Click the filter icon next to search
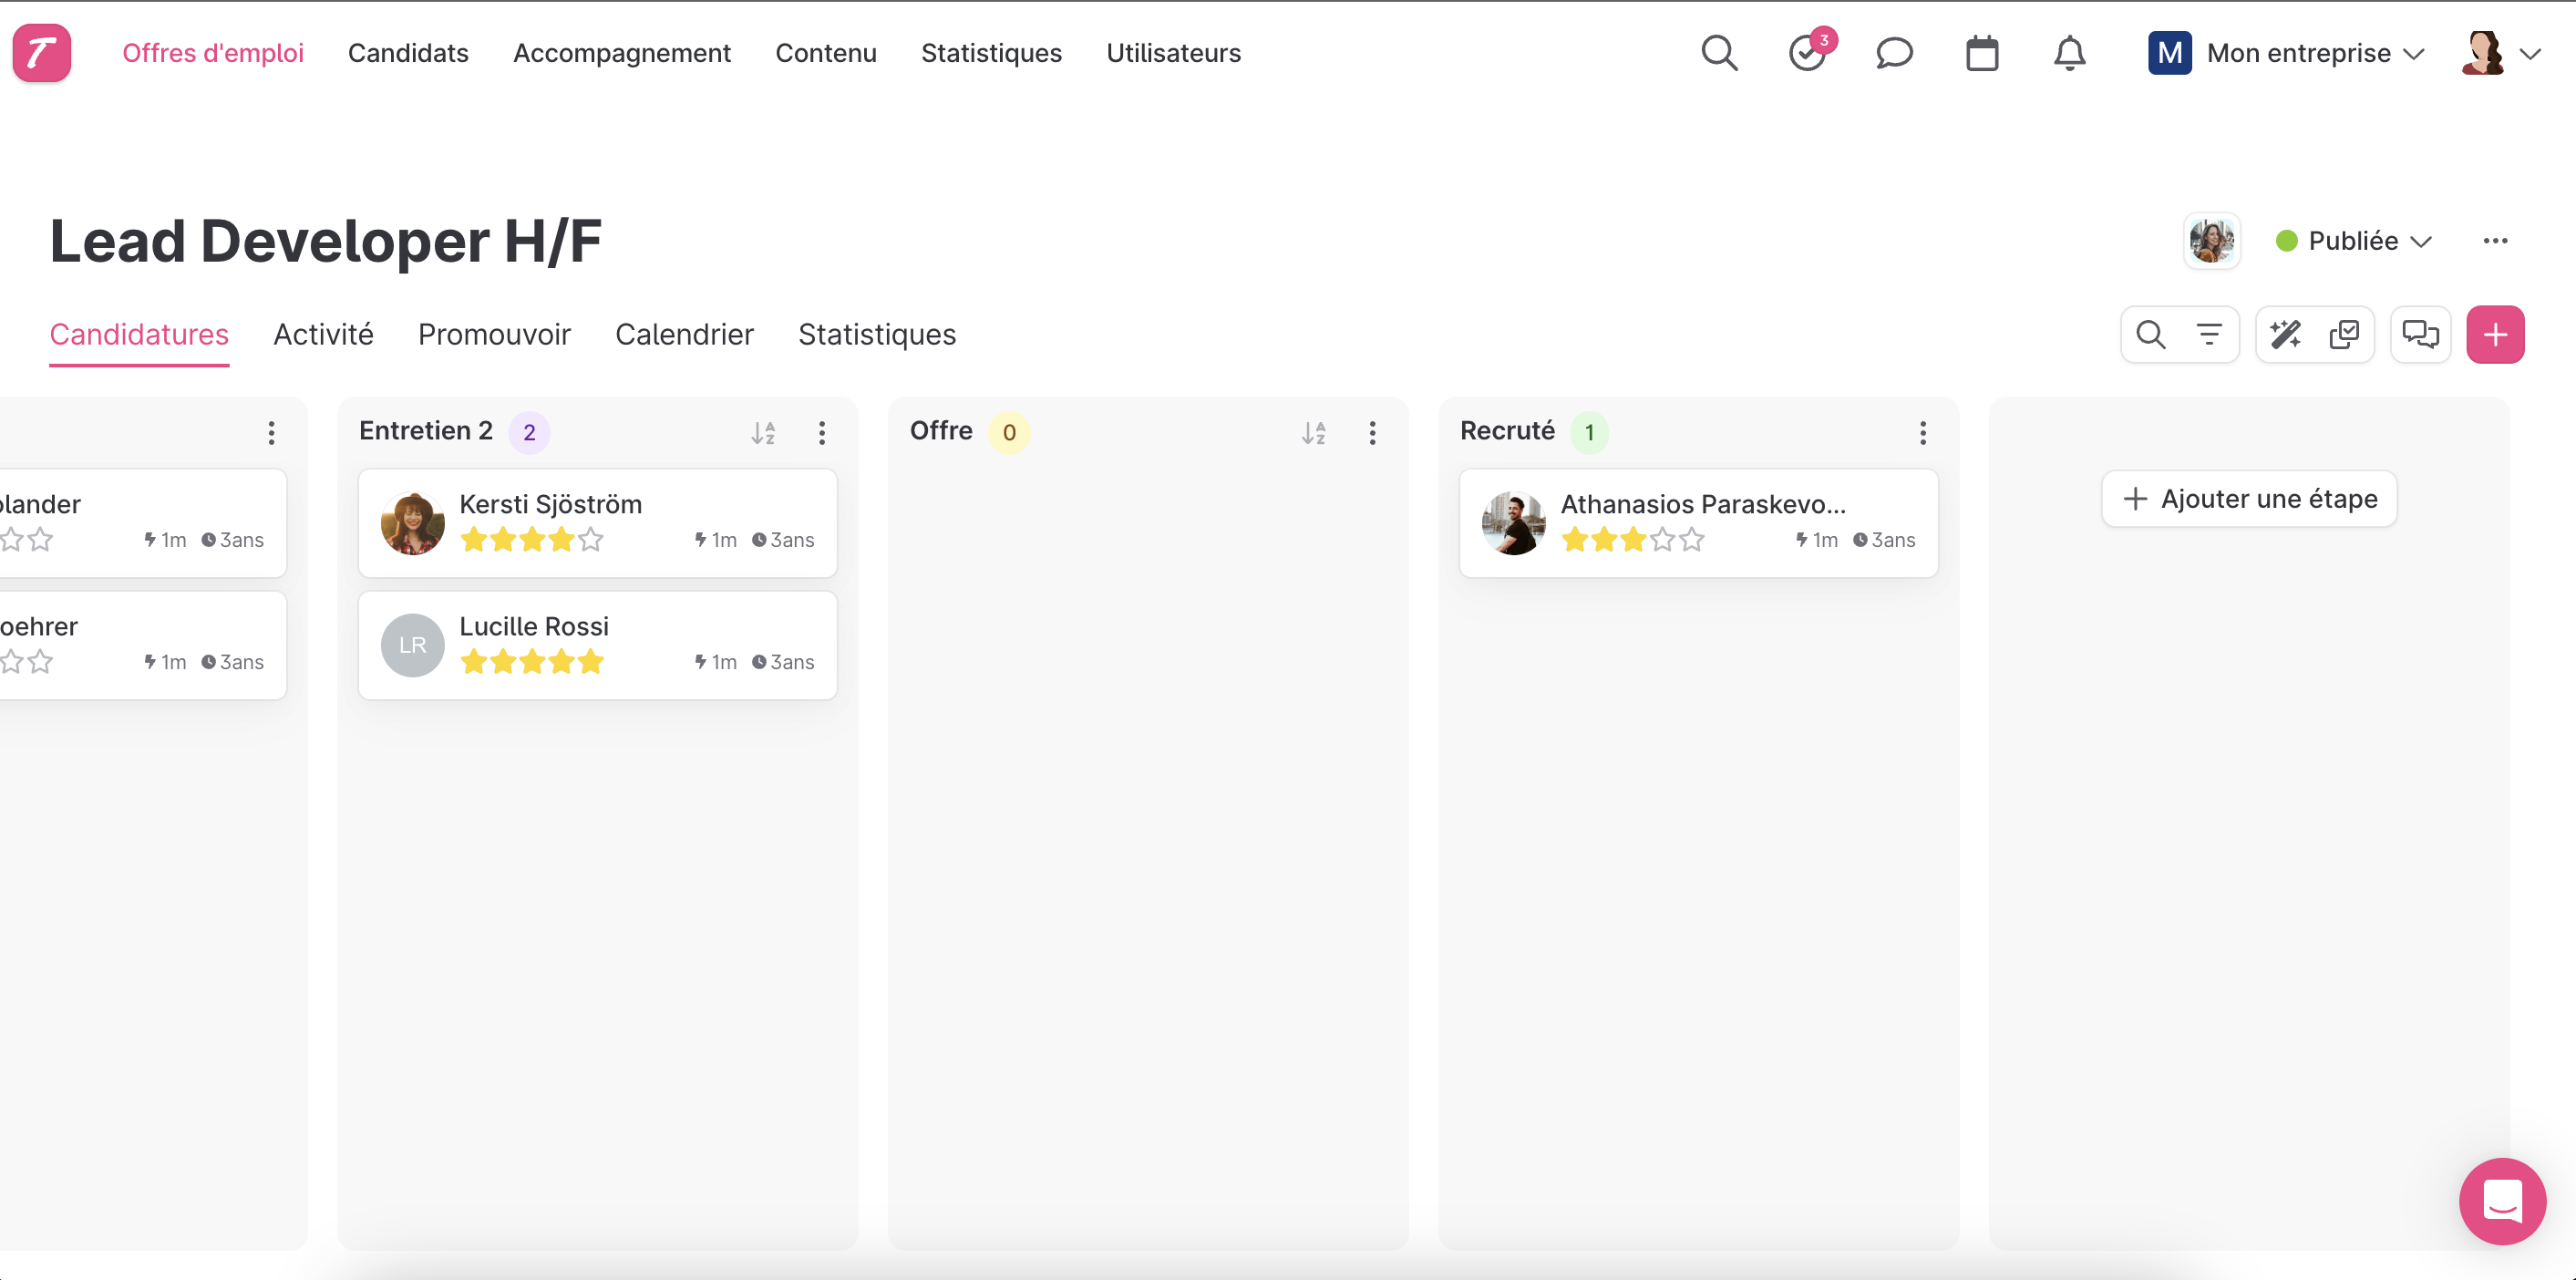 click(2210, 335)
